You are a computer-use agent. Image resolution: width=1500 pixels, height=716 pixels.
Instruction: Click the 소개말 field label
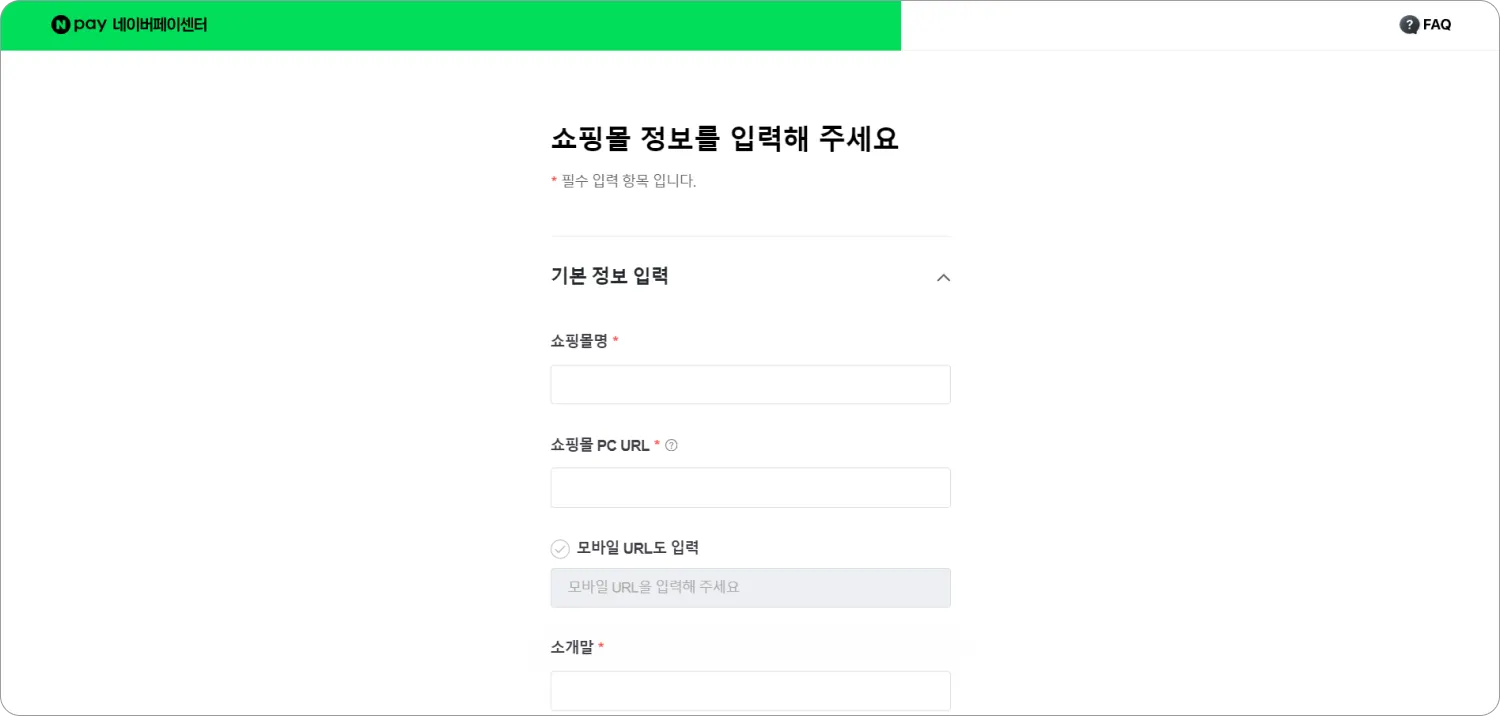[572, 647]
